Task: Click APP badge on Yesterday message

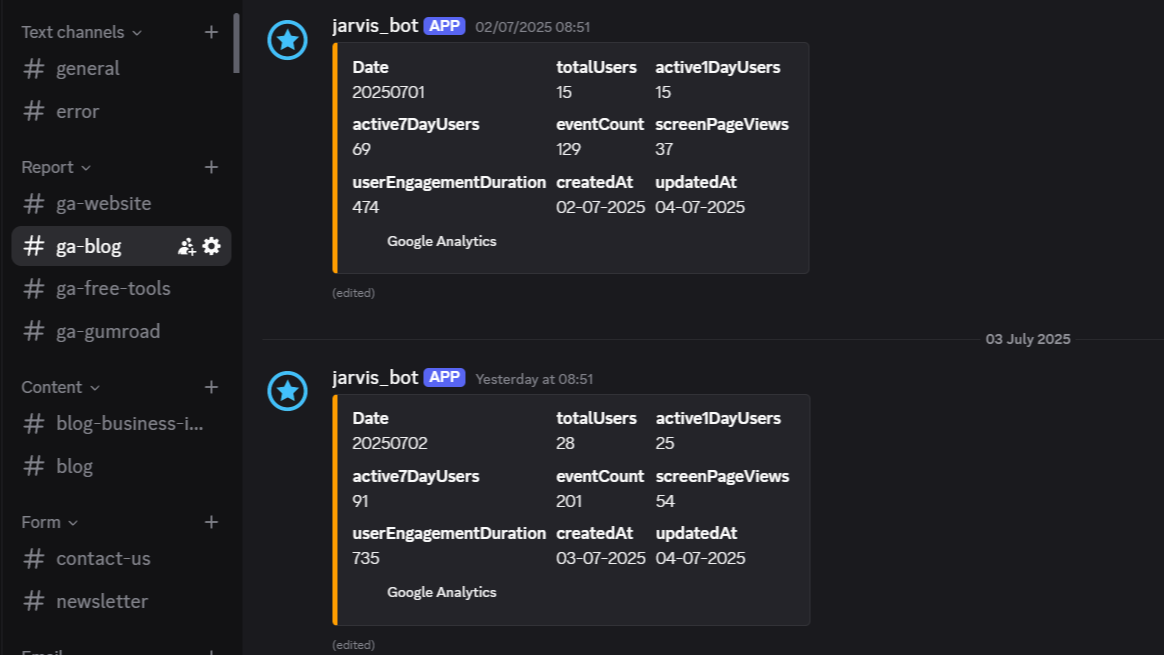Action: tap(445, 377)
